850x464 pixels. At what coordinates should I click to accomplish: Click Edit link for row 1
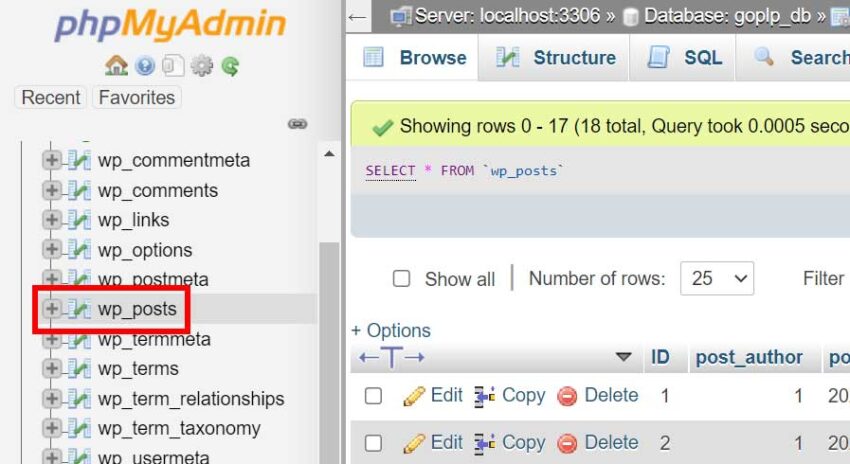(447, 395)
